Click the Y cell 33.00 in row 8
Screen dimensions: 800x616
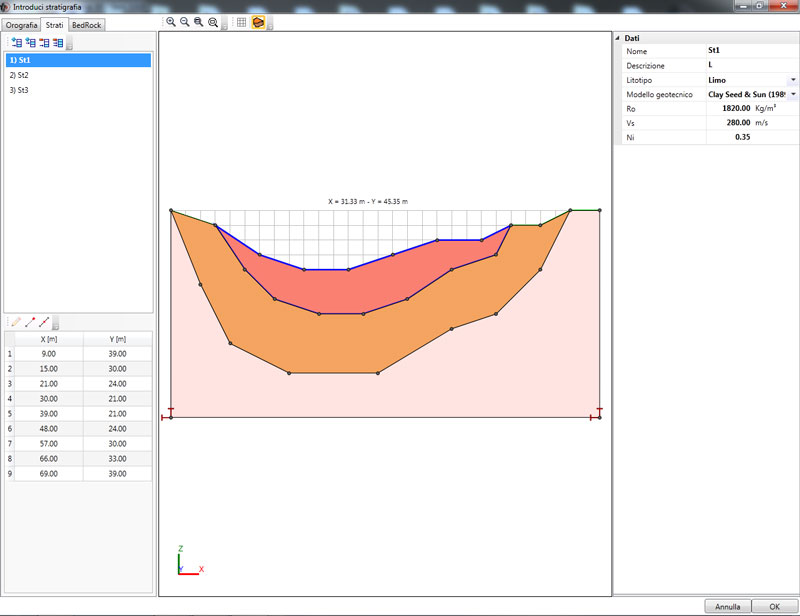click(117, 459)
